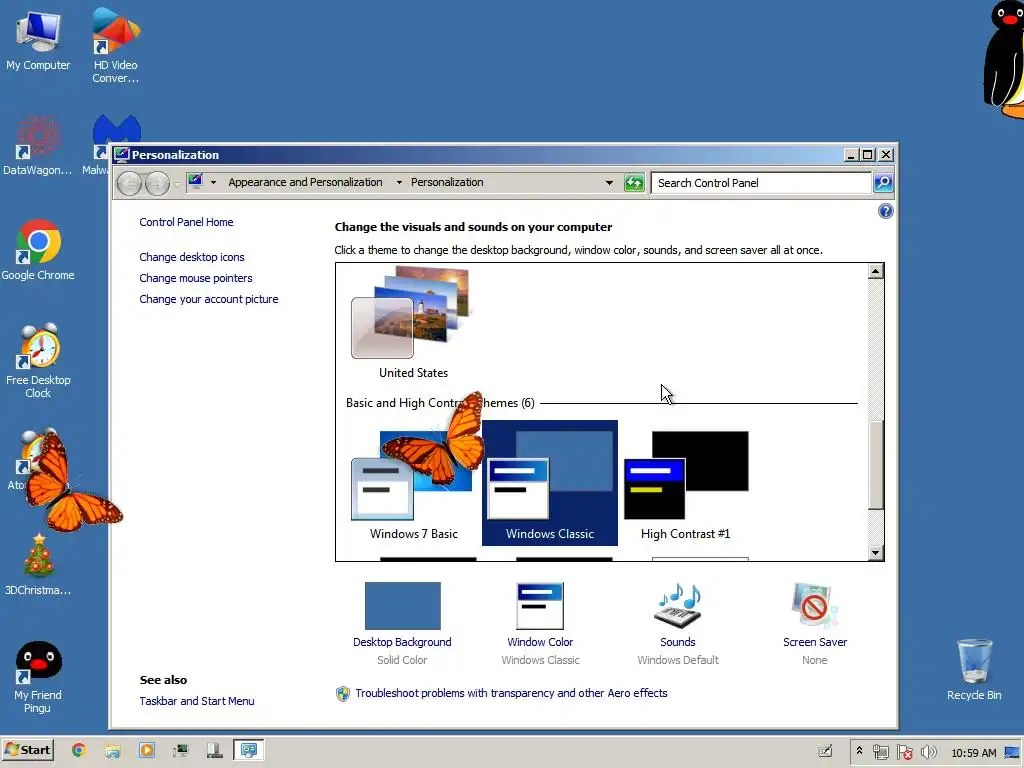Image resolution: width=1024 pixels, height=768 pixels.
Task: Click the computer taskbar icon beside the media player
Action: (181, 750)
